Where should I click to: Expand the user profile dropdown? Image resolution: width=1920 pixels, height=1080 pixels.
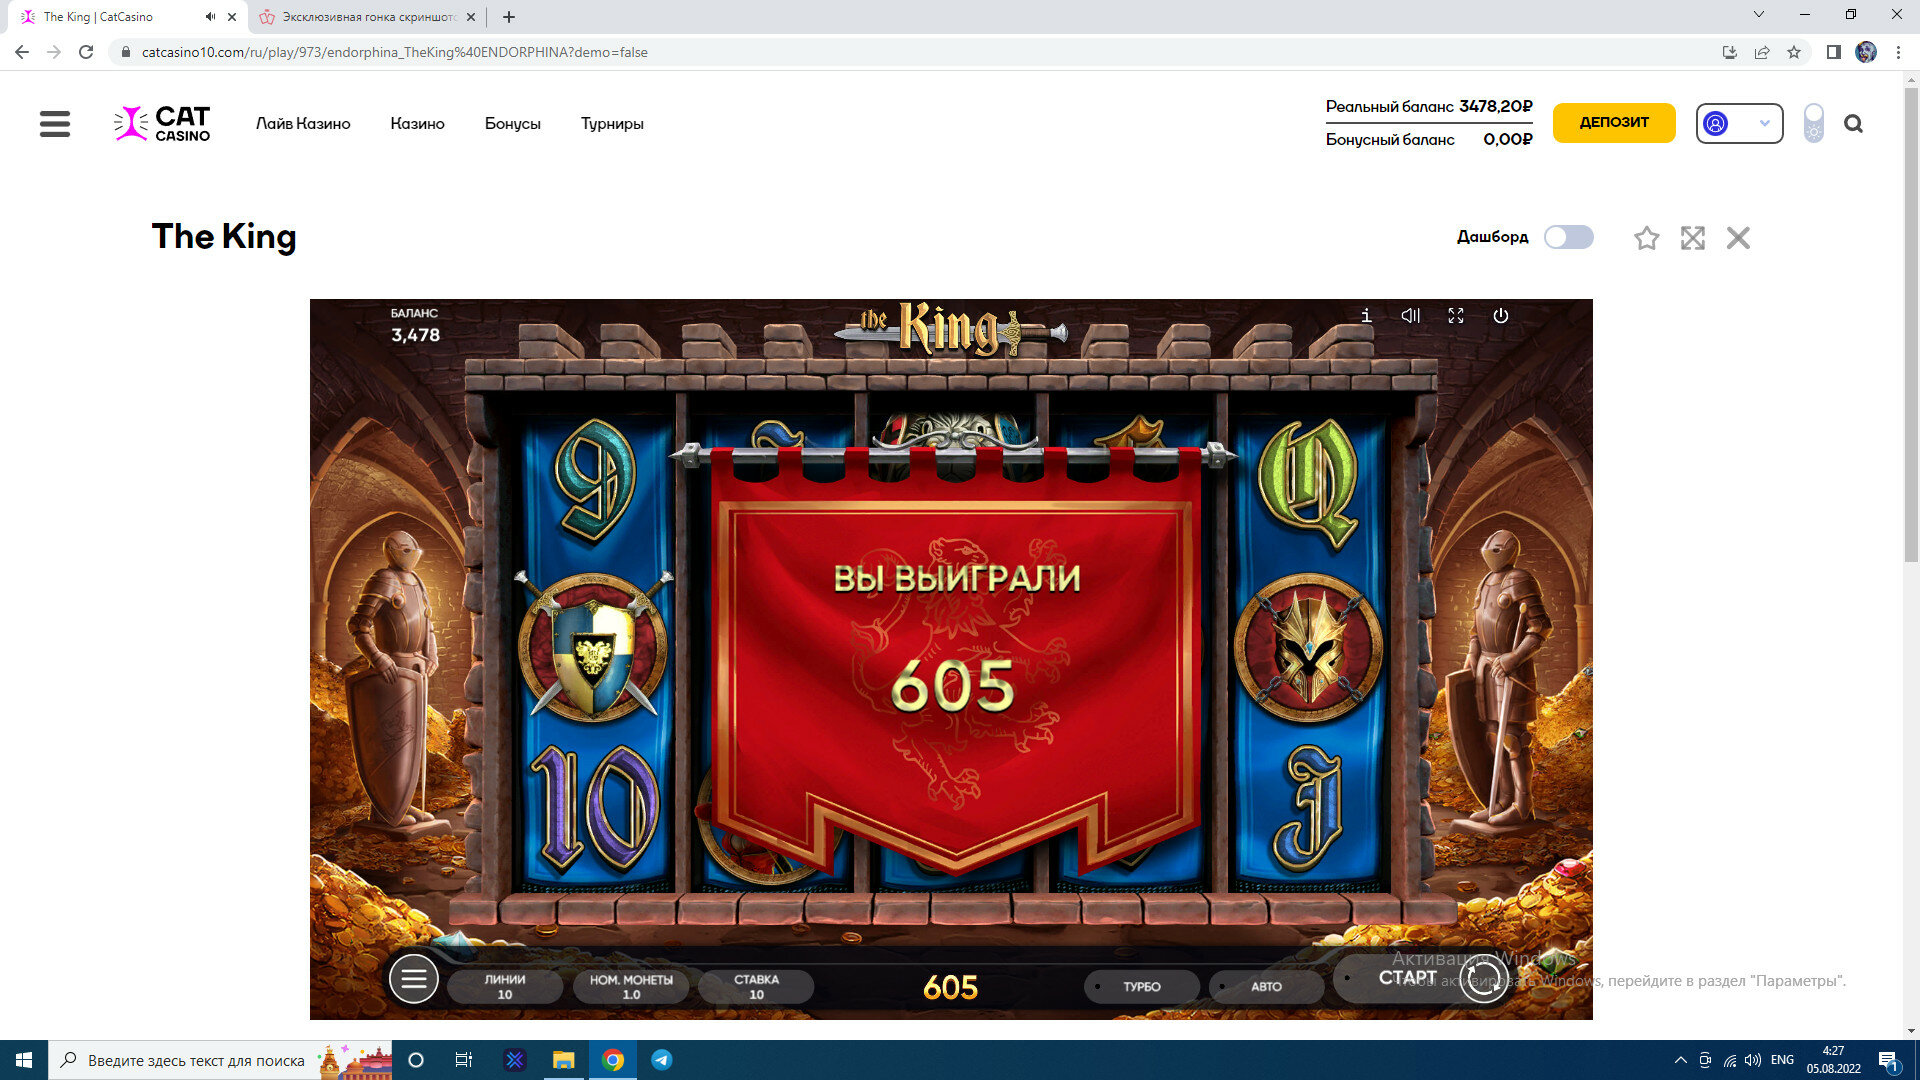1739,124
